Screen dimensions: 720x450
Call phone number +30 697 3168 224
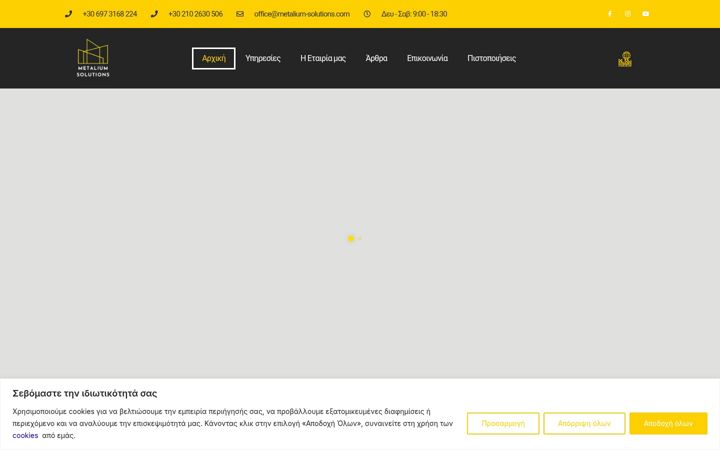tap(110, 14)
